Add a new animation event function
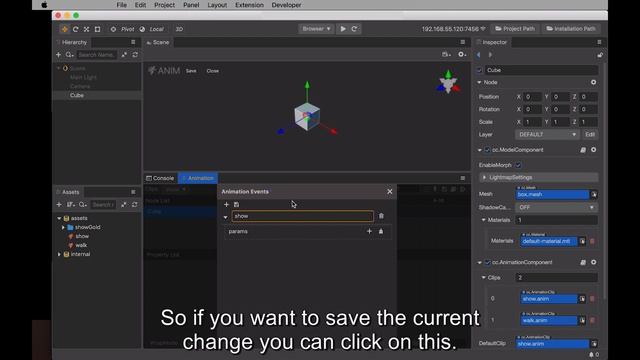This screenshot has height=360, width=640. [227, 204]
